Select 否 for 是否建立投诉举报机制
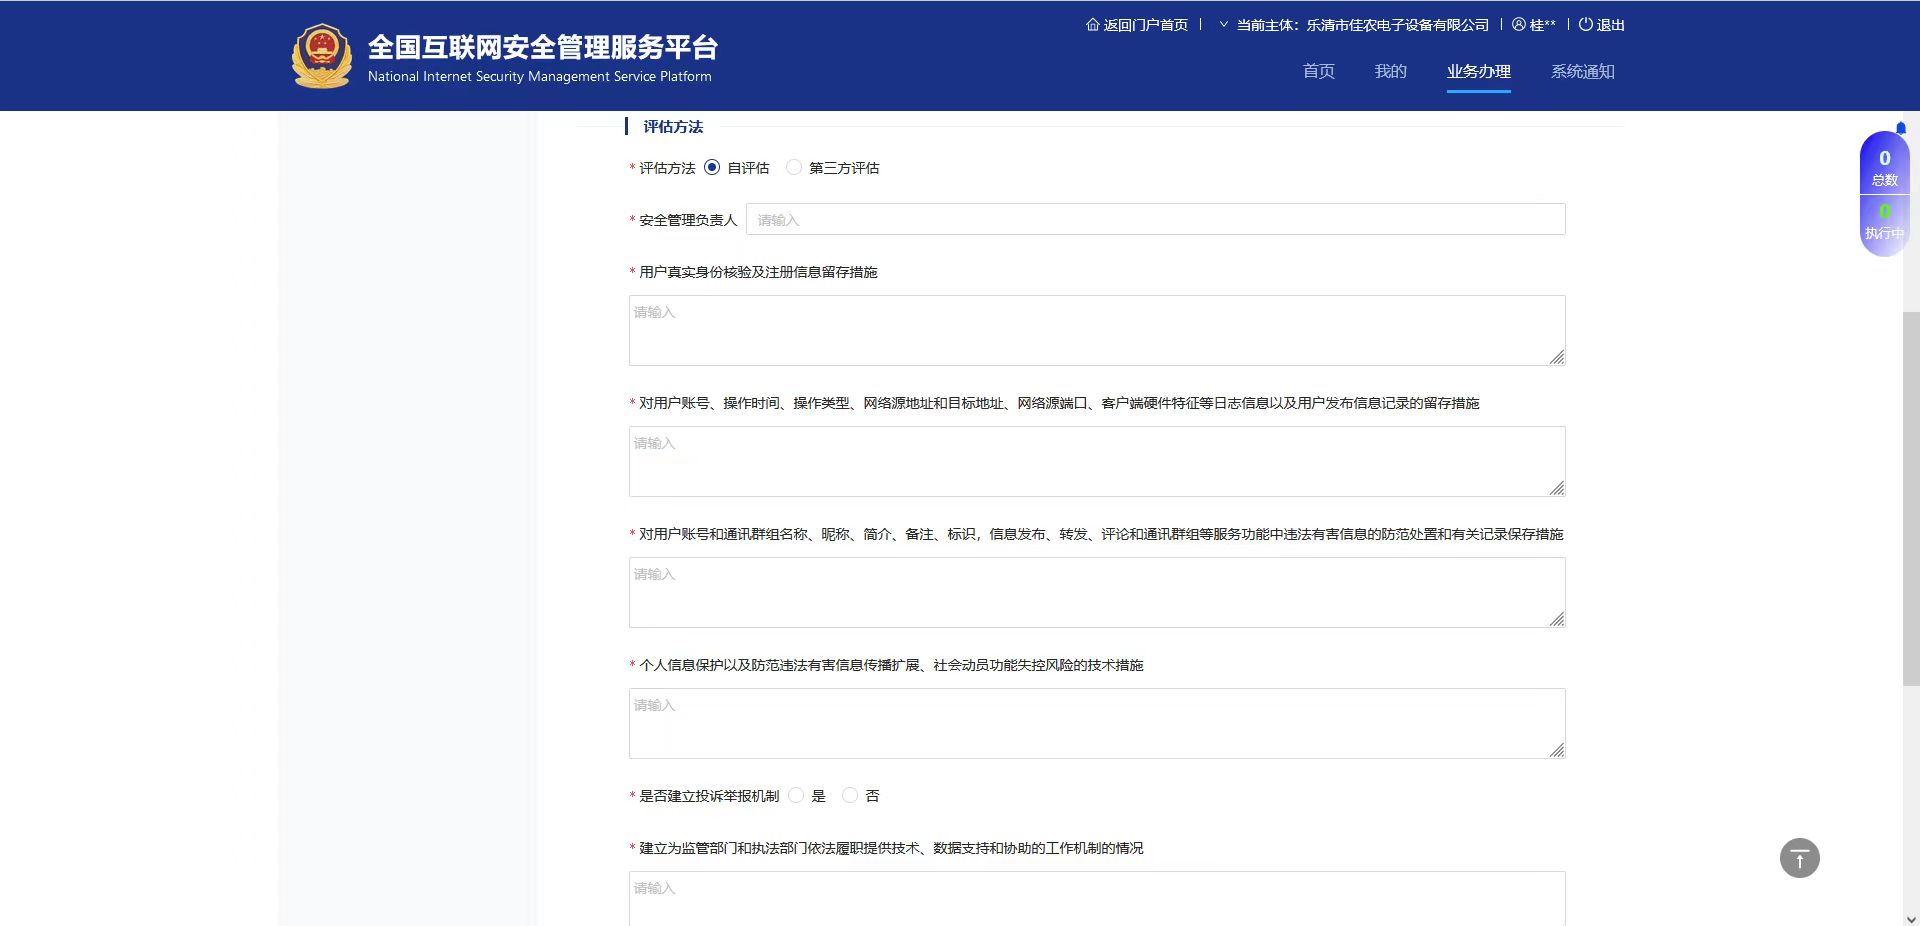This screenshot has width=1920, height=926. pyautogui.click(x=850, y=796)
